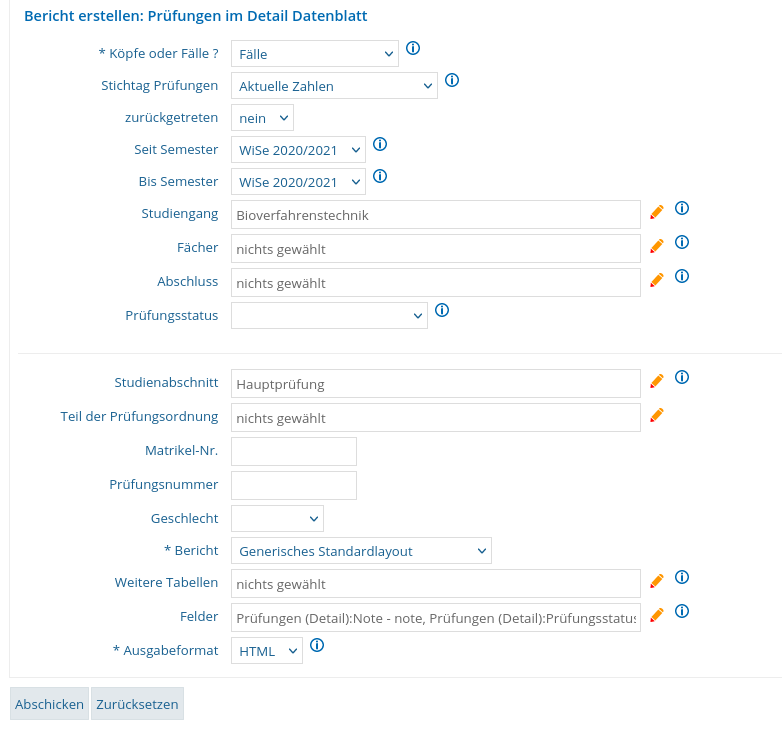This screenshot has height=733, width=782.
Task: Click info icon beside Bis Semester
Action: pyautogui.click(x=380, y=177)
